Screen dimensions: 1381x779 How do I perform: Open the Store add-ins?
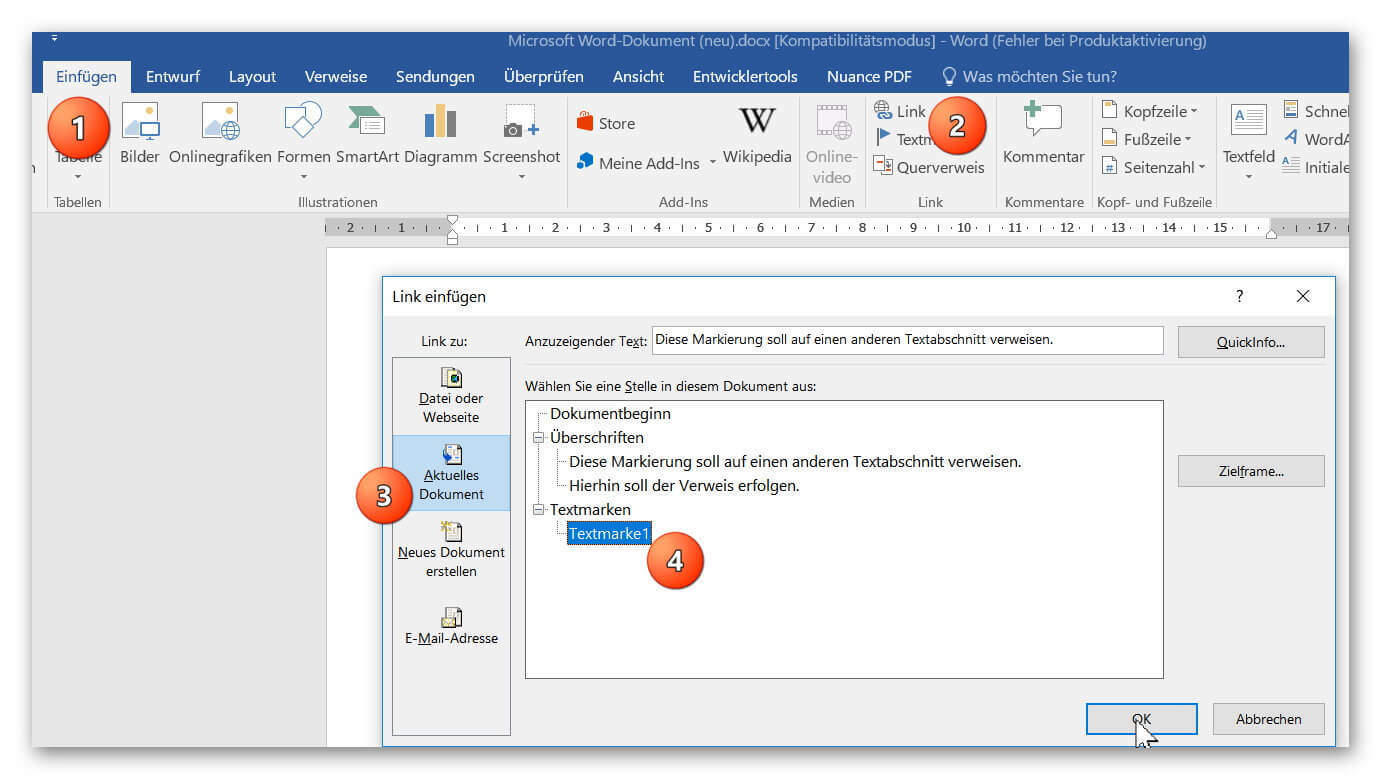click(606, 123)
